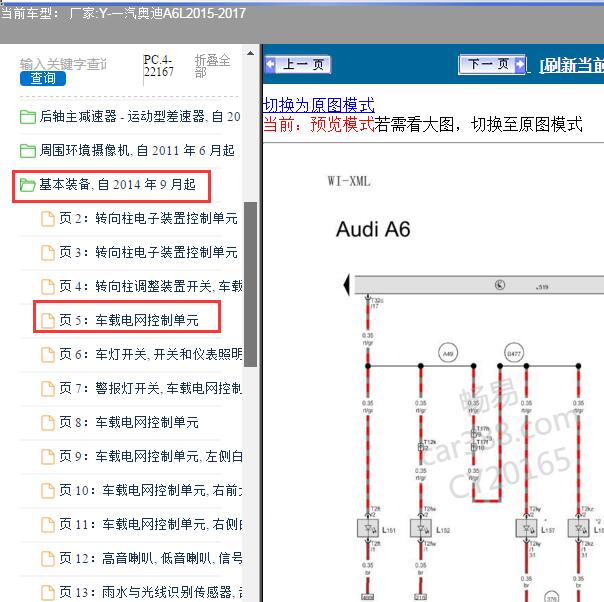Open 页 10: 车载电网控制单元, 右前
Image resolution: width=604 pixels, height=602 pixels.
pyautogui.click(x=151, y=490)
